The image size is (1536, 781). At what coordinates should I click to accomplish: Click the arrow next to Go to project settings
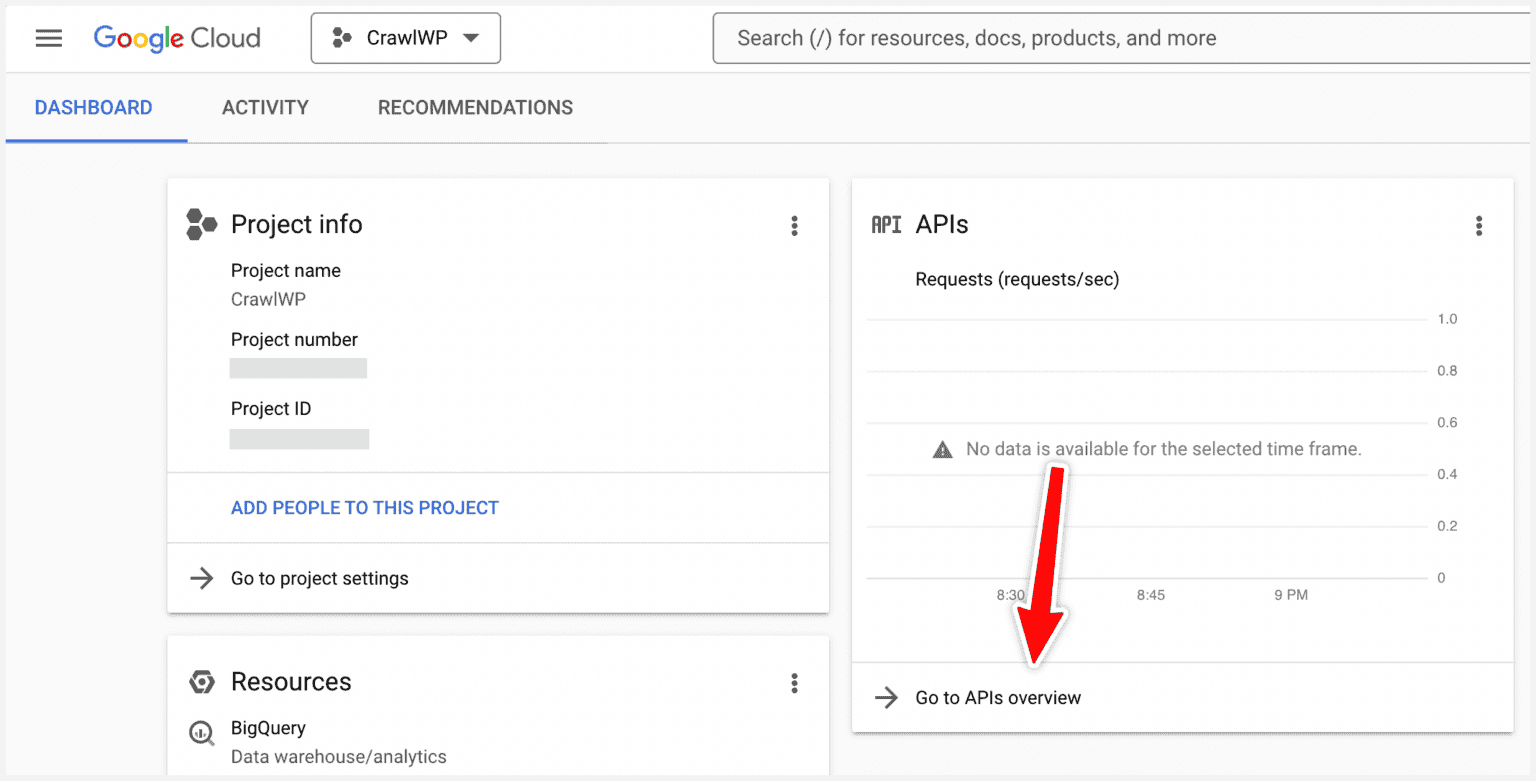tap(201, 578)
